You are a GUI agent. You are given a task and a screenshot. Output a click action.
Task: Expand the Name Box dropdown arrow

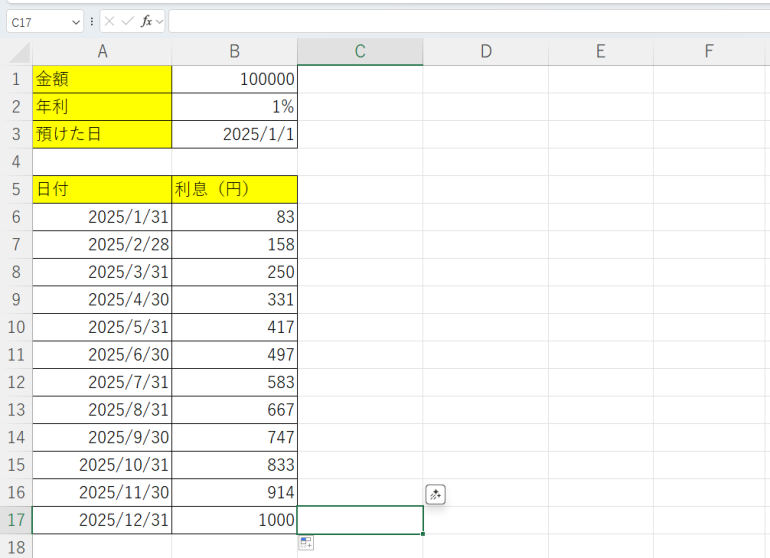(76, 21)
